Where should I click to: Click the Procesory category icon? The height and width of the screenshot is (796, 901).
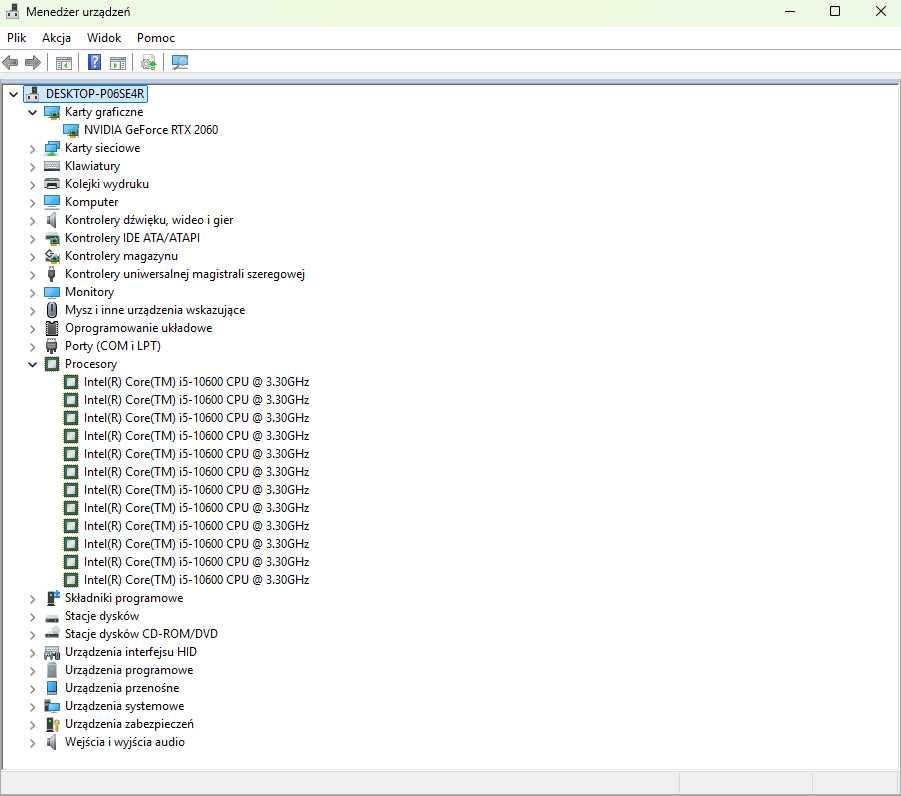pos(52,364)
